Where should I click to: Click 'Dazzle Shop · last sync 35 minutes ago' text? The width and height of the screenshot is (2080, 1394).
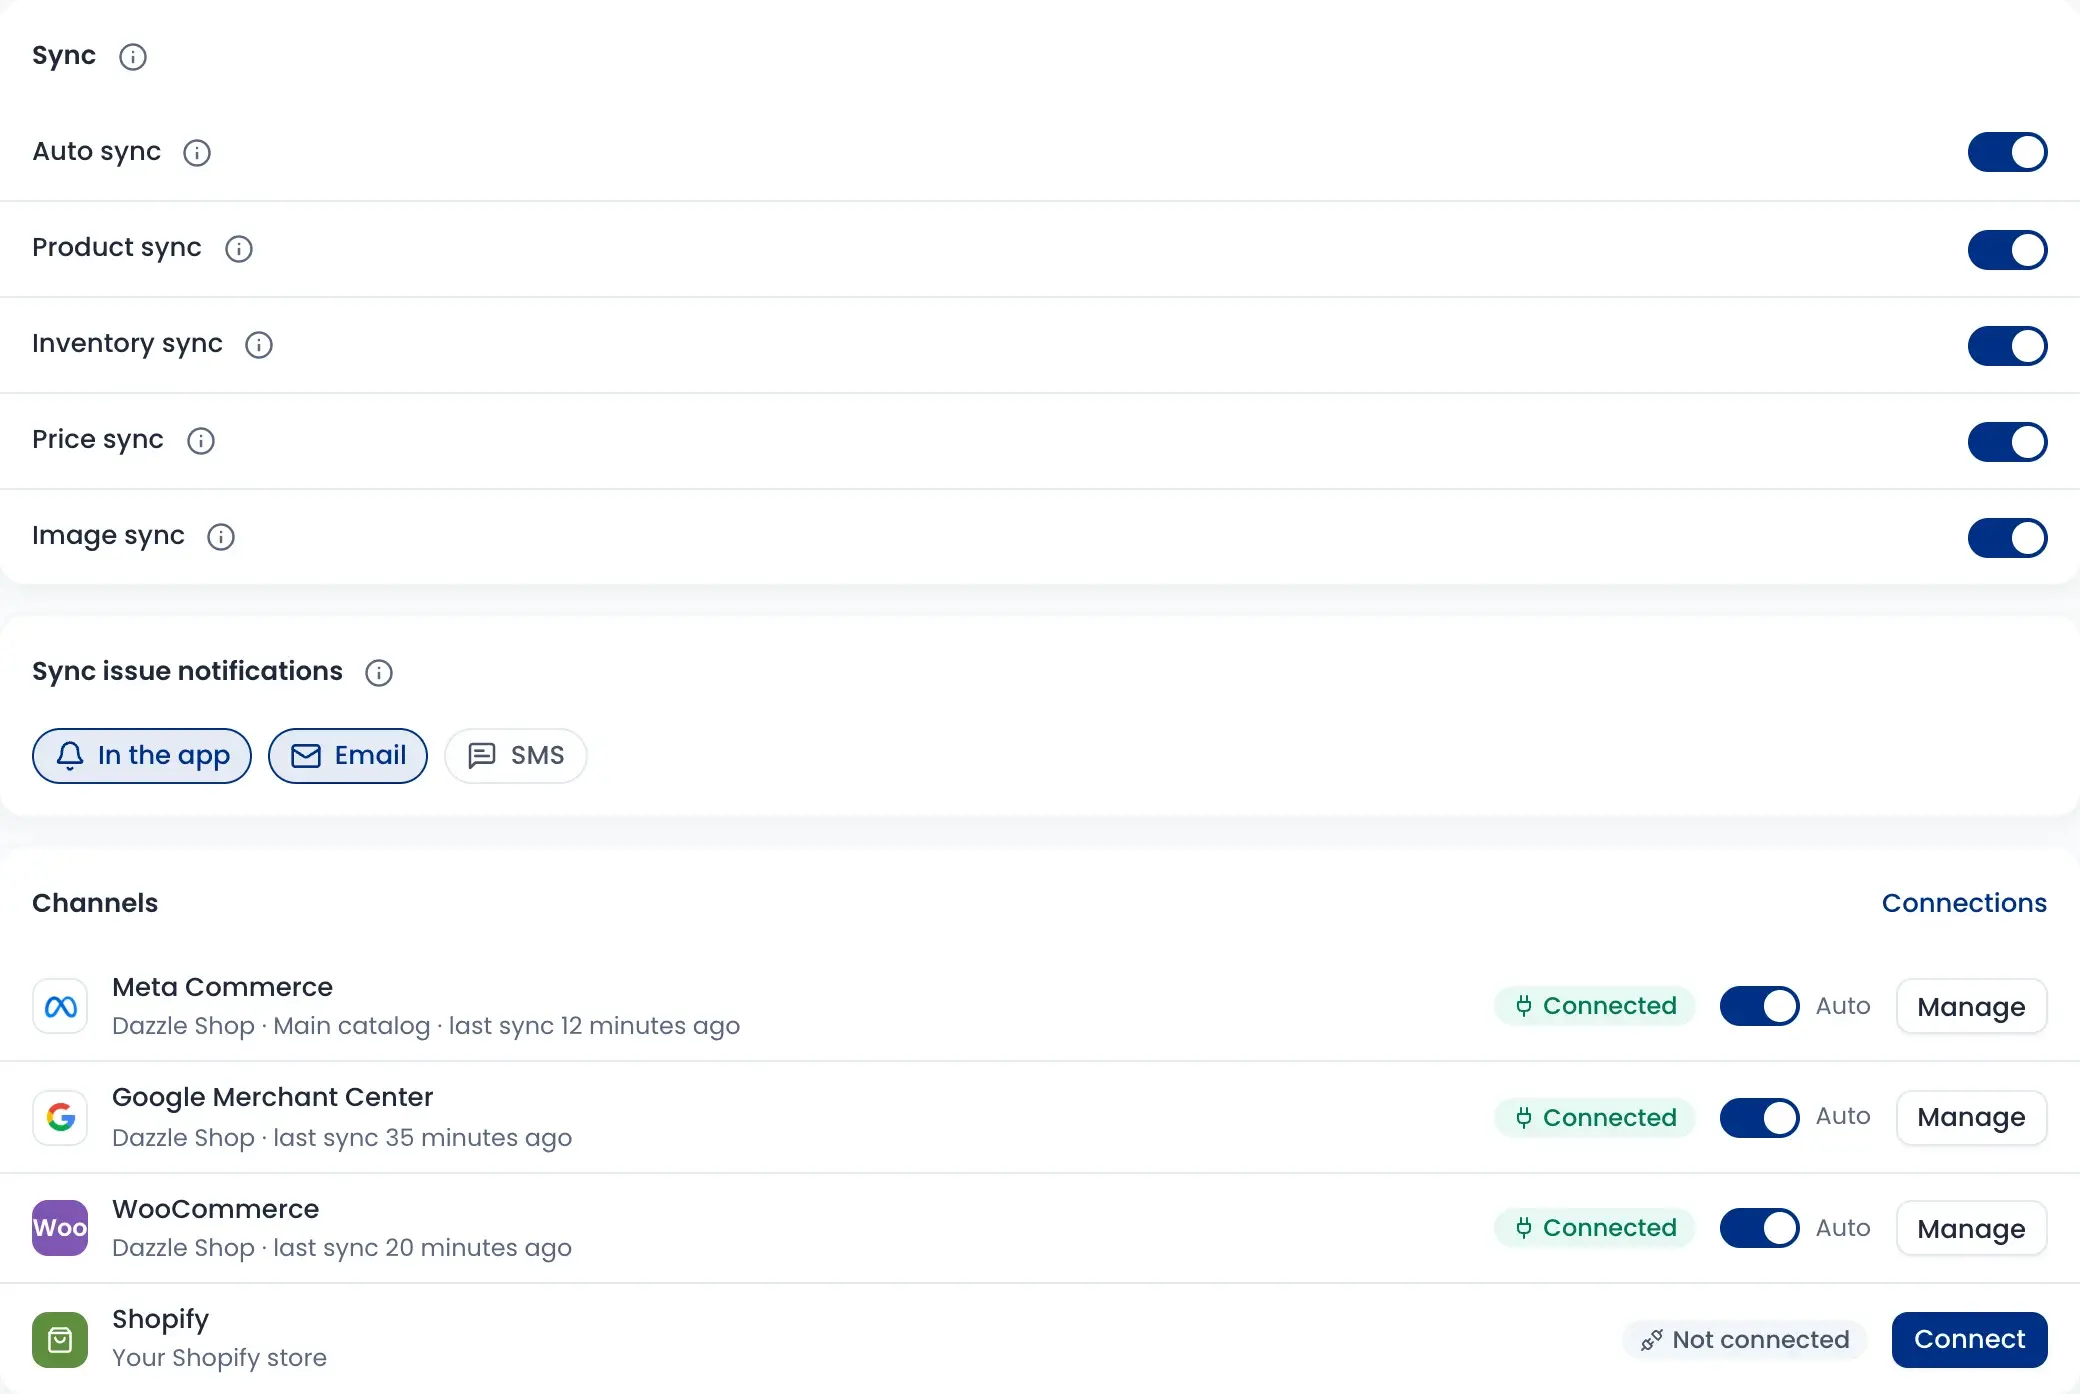(342, 1138)
